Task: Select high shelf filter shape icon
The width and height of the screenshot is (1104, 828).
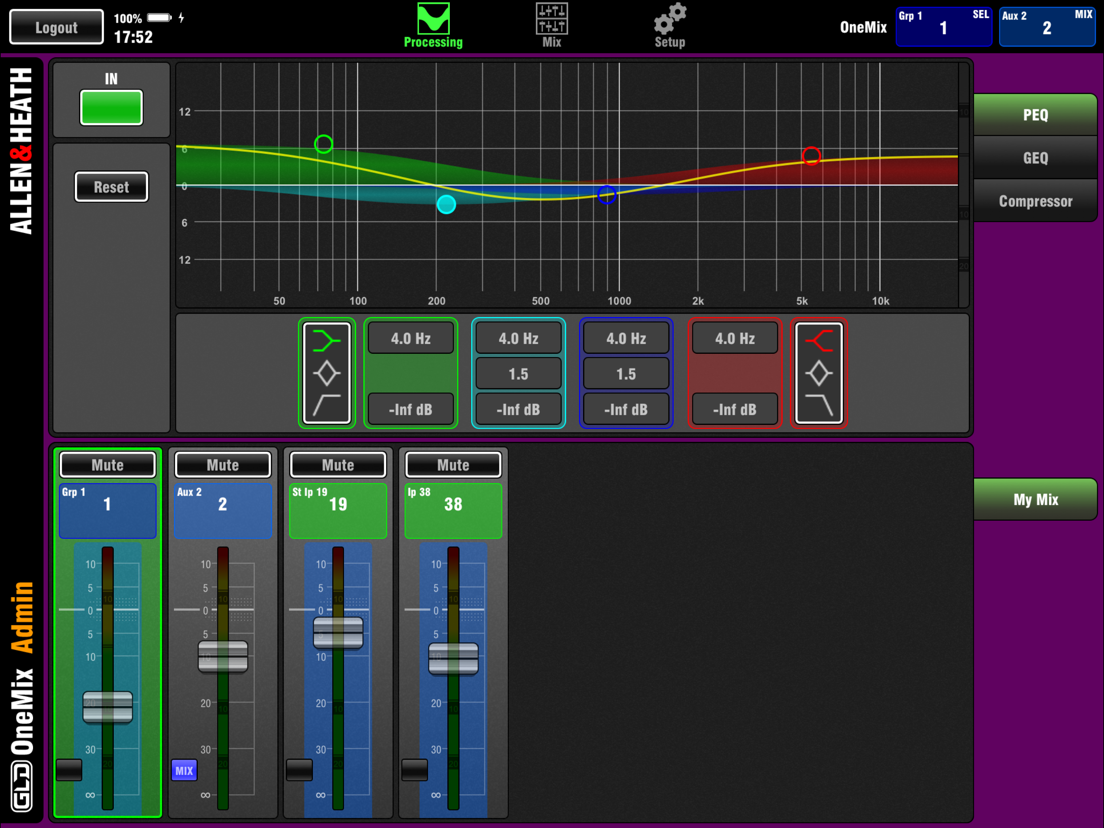Action: tap(819, 340)
